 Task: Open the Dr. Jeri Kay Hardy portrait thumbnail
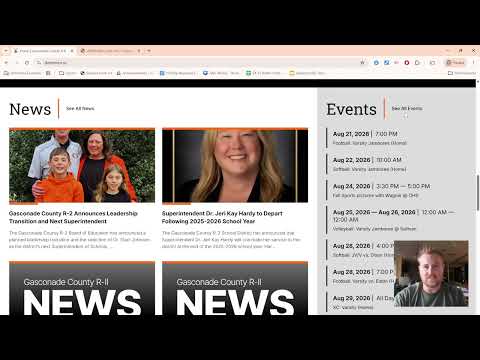[x=235, y=166]
